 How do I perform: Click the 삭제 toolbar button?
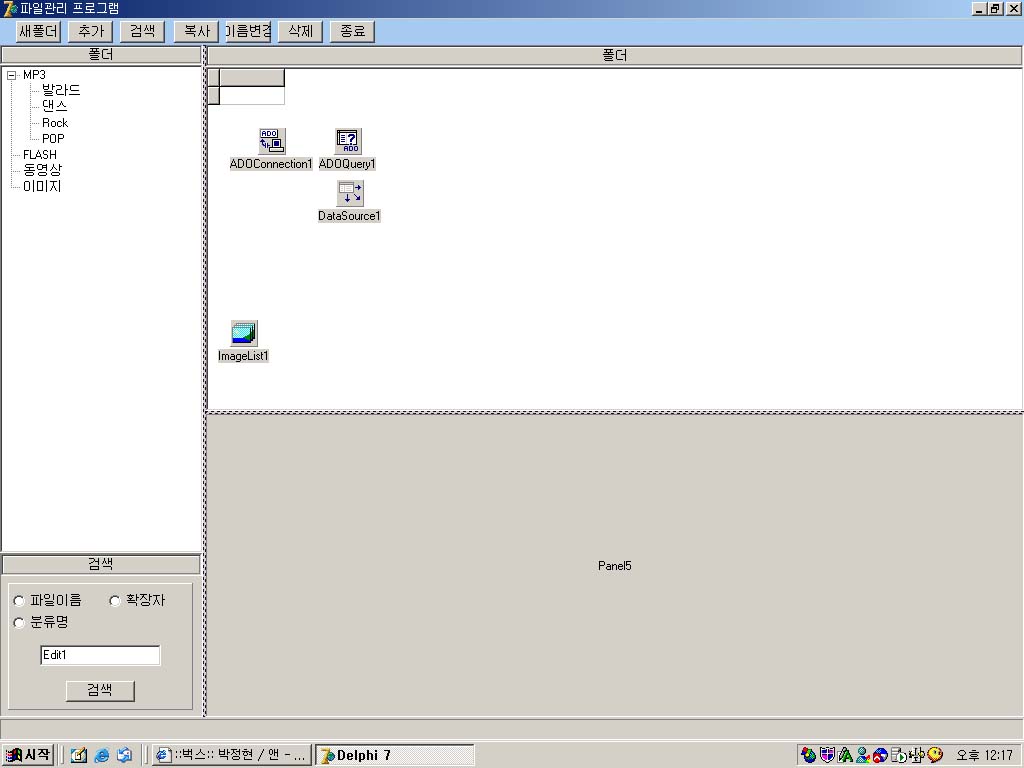coord(300,31)
